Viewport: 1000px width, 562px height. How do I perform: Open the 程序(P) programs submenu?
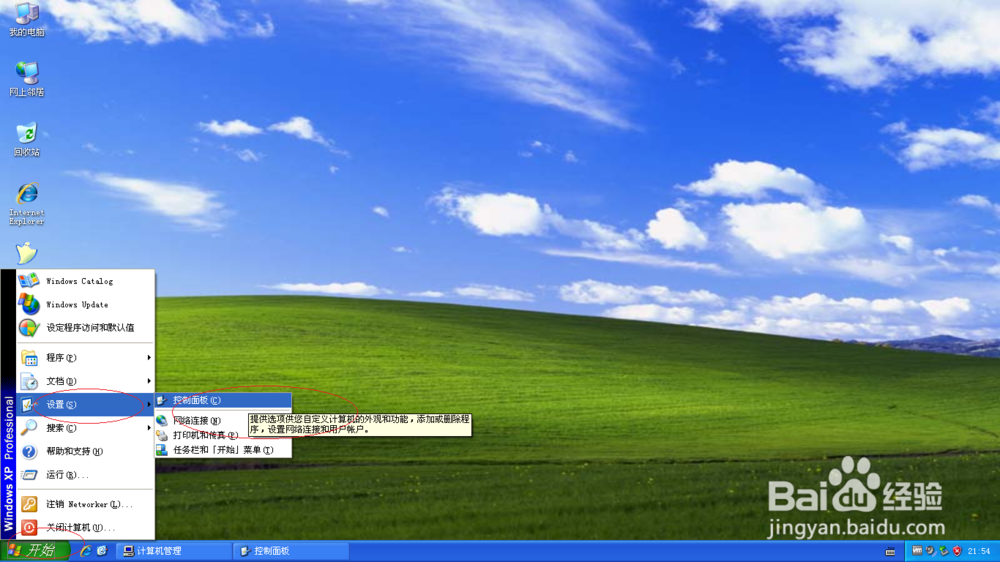[x=85, y=357]
